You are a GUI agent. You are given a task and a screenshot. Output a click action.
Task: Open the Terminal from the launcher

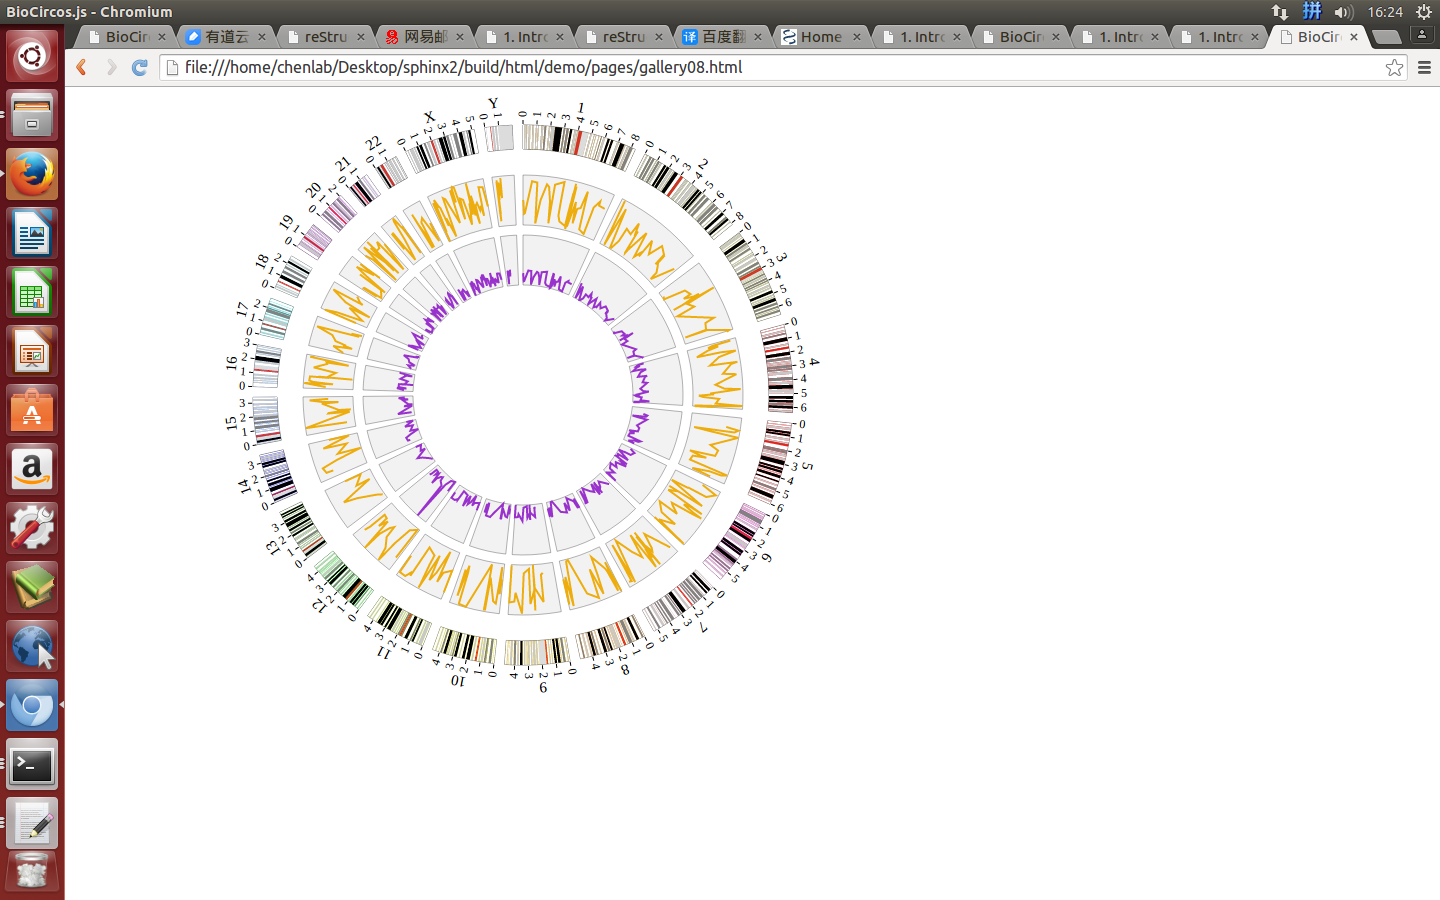32,764
